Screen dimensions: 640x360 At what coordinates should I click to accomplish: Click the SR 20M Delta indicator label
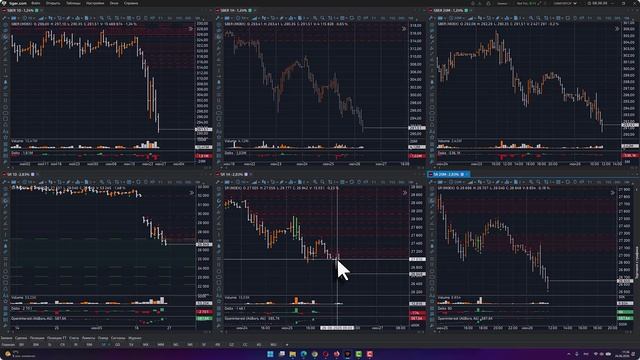pos(445,308)
